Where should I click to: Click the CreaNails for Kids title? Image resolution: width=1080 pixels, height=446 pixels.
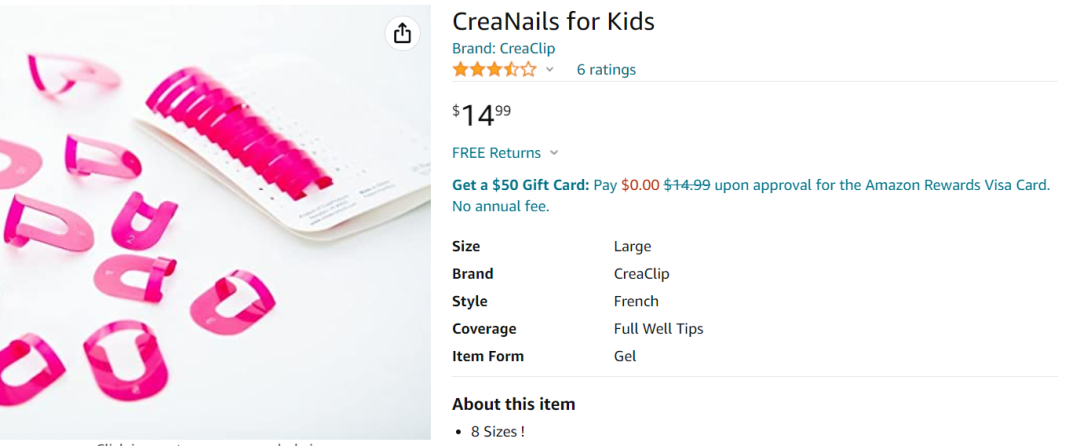(x=553, y=21)
